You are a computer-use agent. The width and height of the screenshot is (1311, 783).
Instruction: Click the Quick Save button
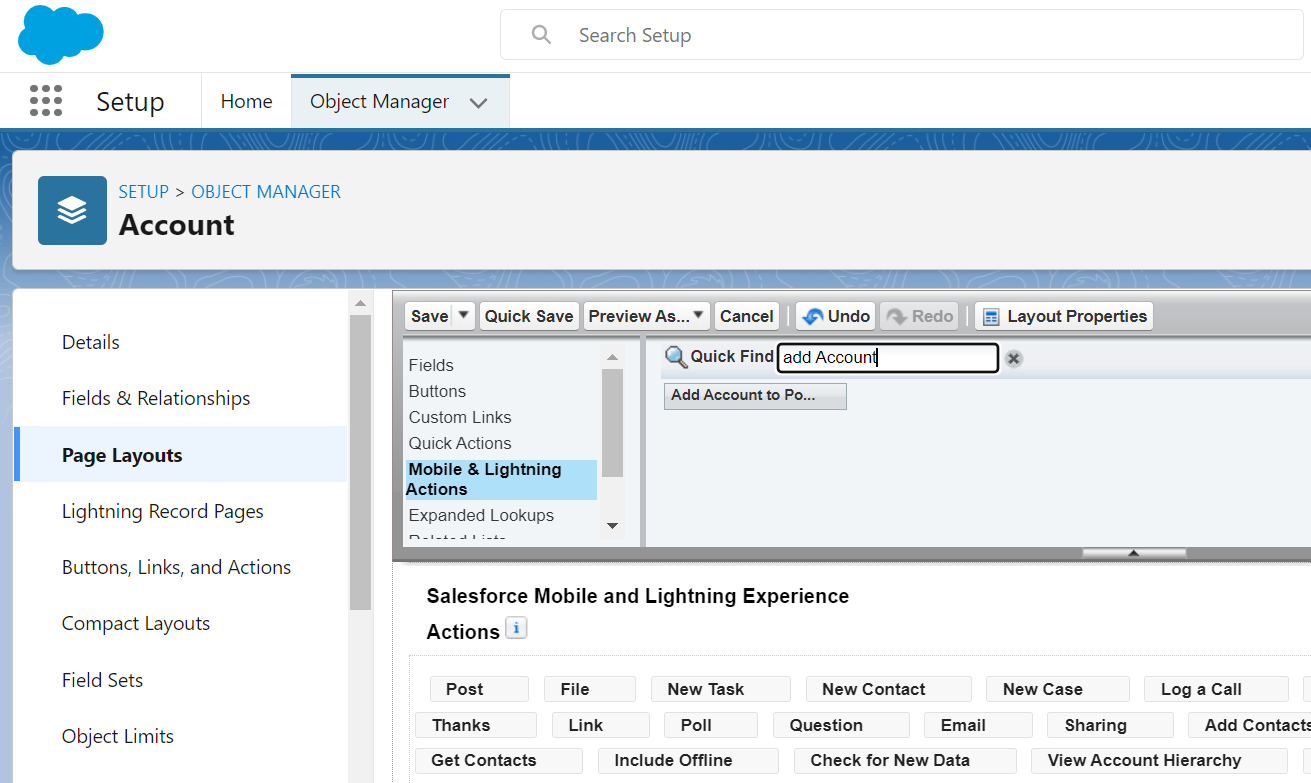[528, 315]
